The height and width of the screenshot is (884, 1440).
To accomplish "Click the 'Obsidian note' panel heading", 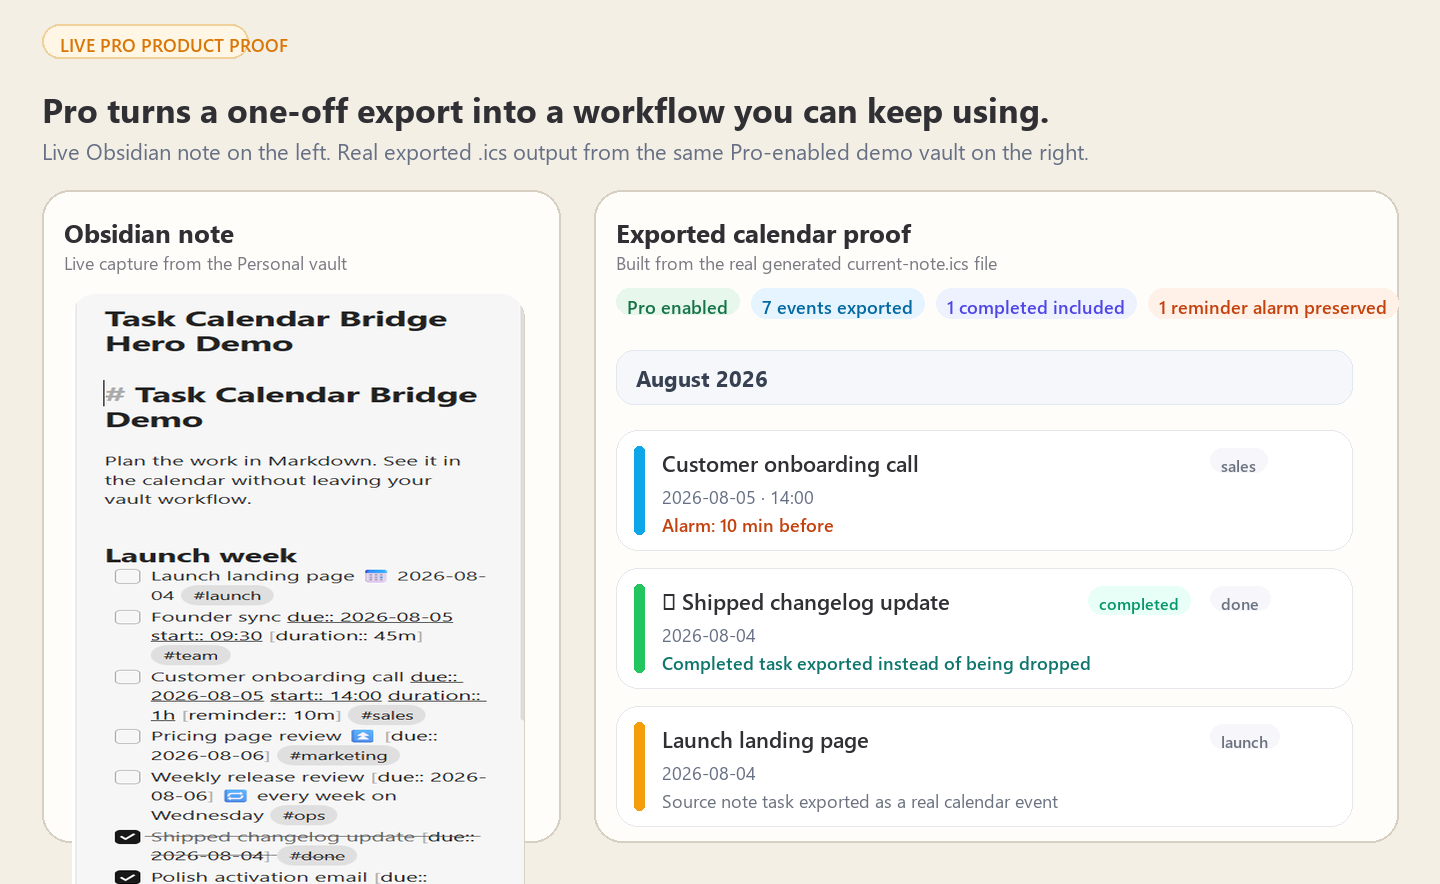I will click(149, 234).
